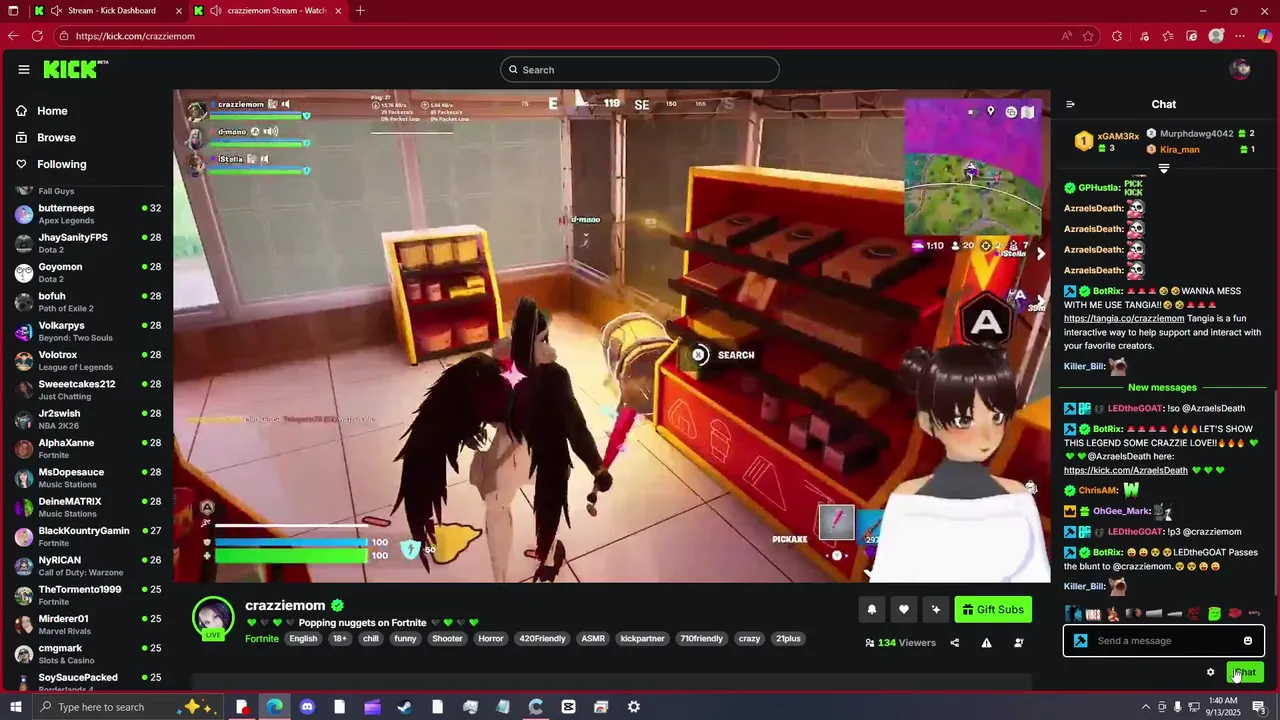Open JhaySanityFPS channel in sidebar
The image size is (1280, 720).
click(x=88, y=243)
